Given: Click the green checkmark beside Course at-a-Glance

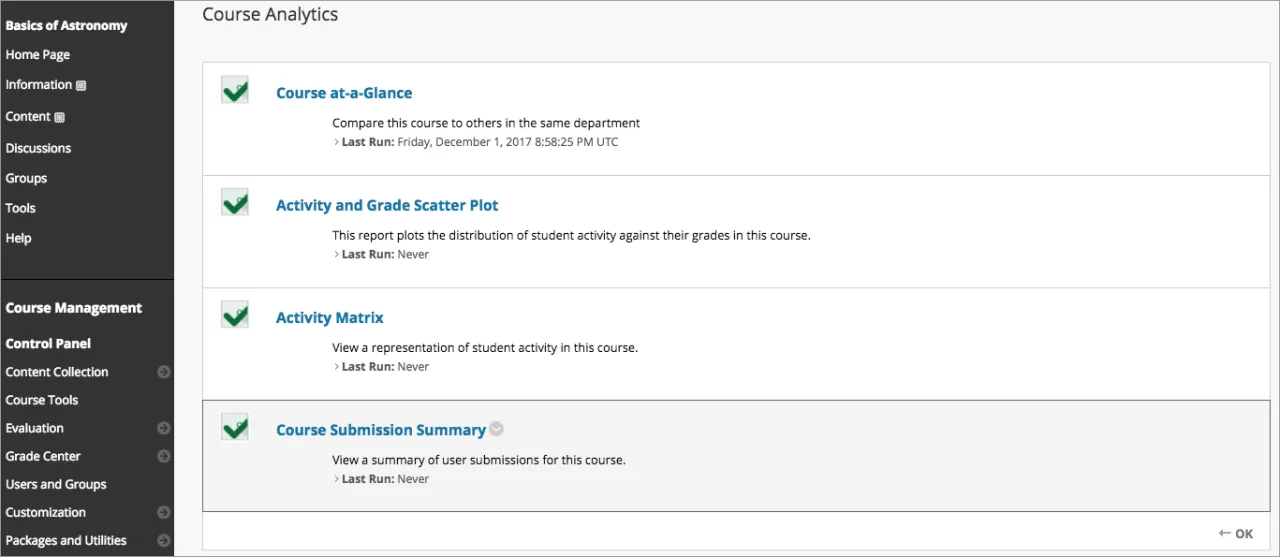Looking at the screenshot, I should (235, 91).
